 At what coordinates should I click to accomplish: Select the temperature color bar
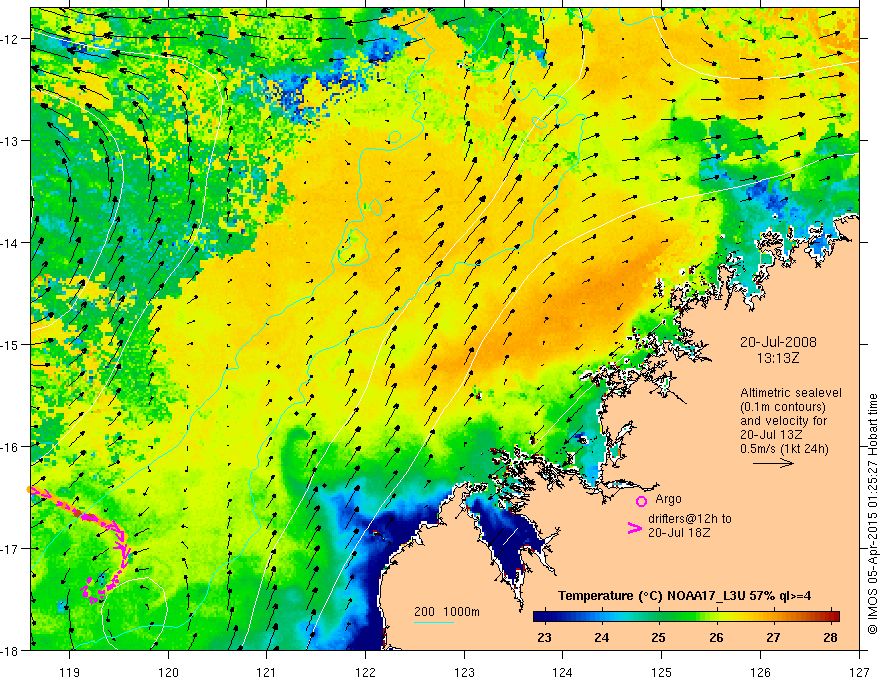tap(686, 616)
